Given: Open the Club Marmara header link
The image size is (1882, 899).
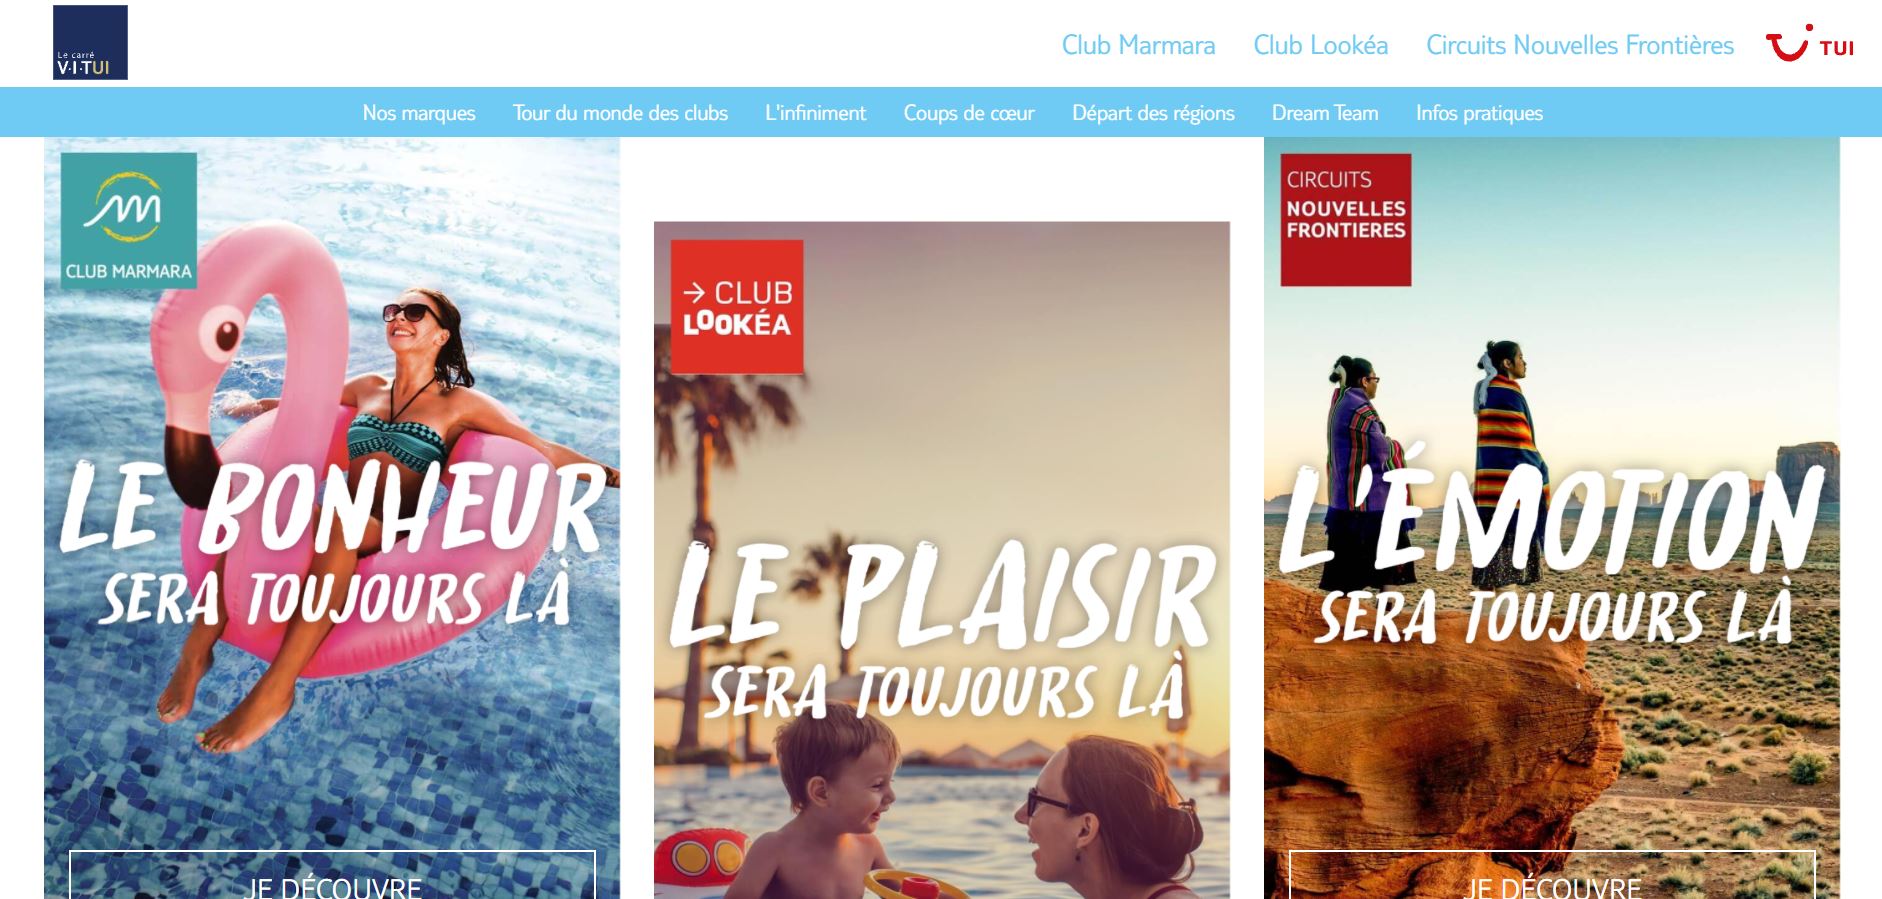Looking at the screenshot, I should click(1138, 45).
